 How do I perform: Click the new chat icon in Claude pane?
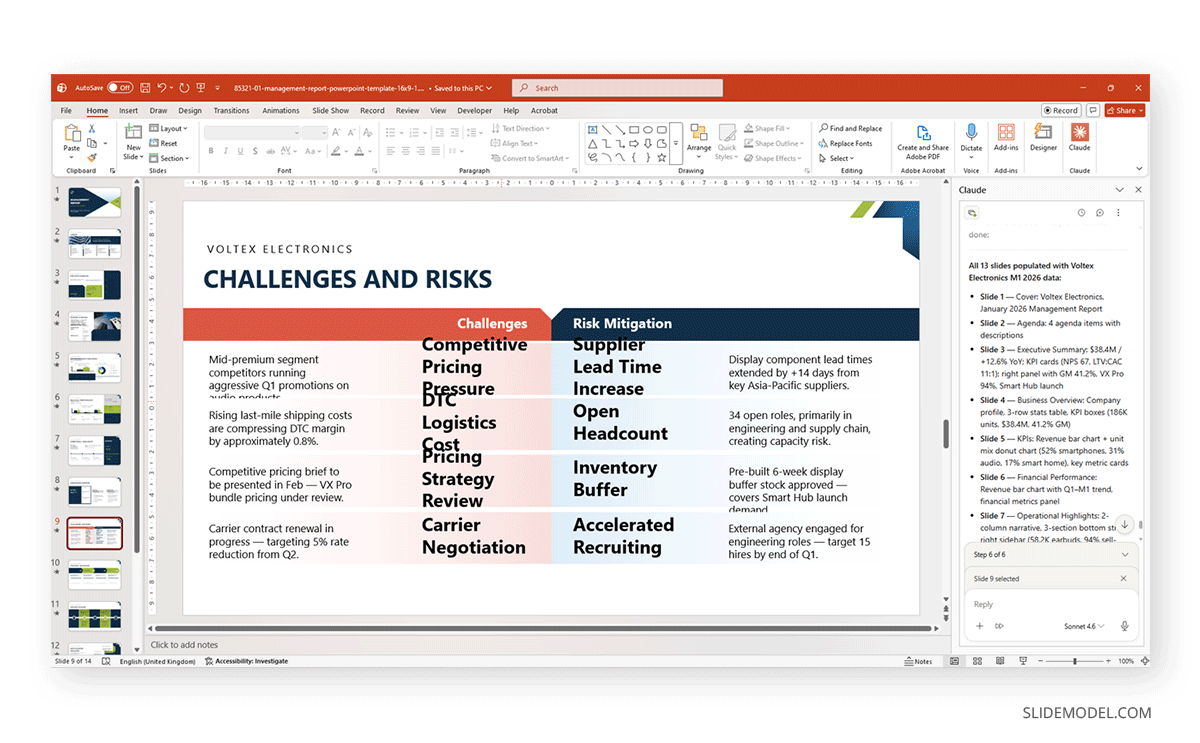1099,213
